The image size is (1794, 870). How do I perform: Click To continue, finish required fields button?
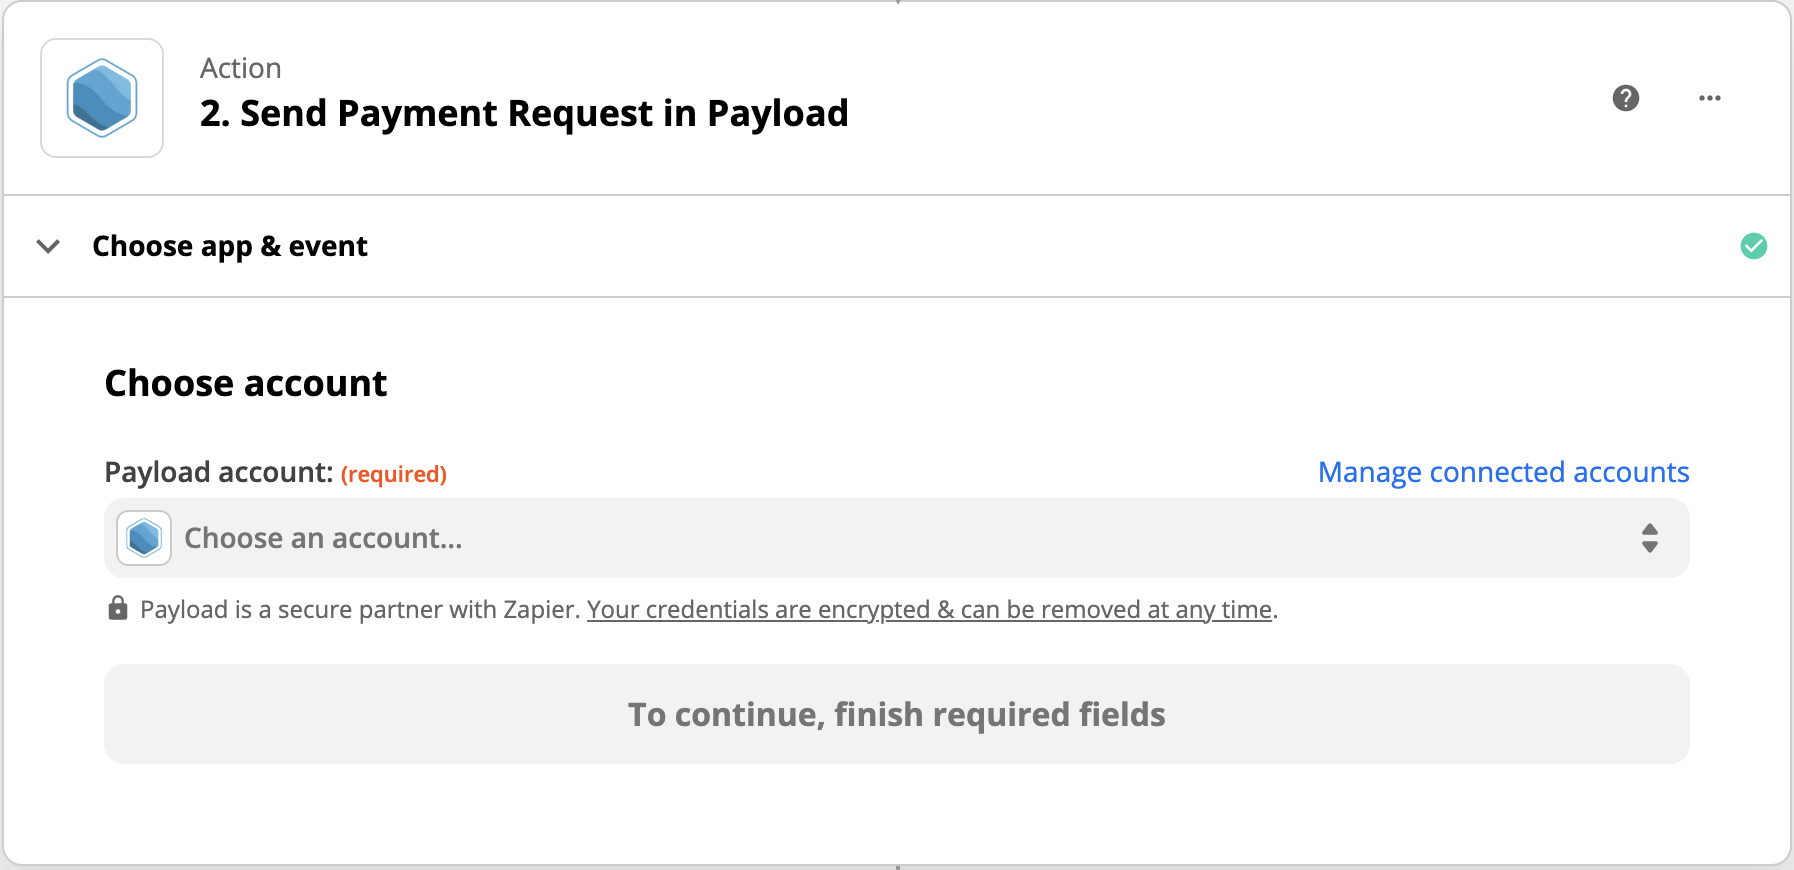click(897, 714)
